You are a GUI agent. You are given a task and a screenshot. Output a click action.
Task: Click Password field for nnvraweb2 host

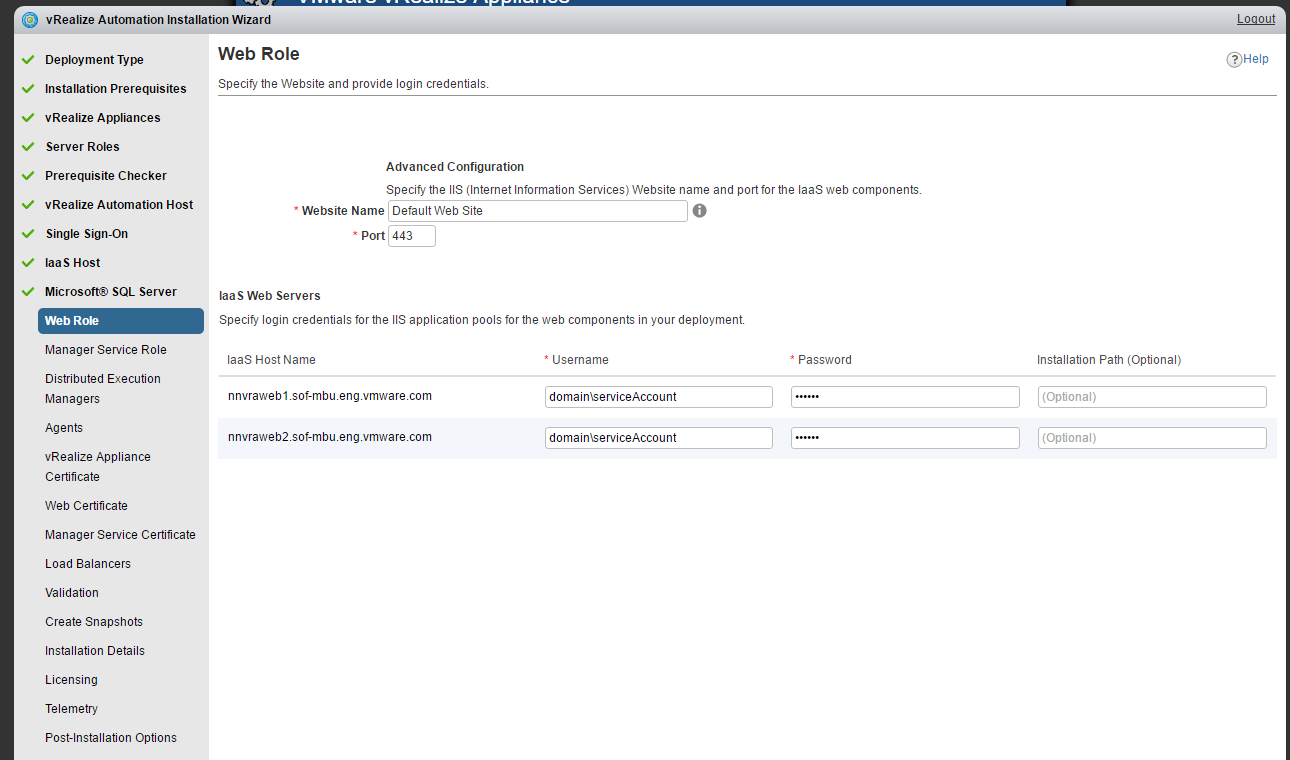pos(905,438)
